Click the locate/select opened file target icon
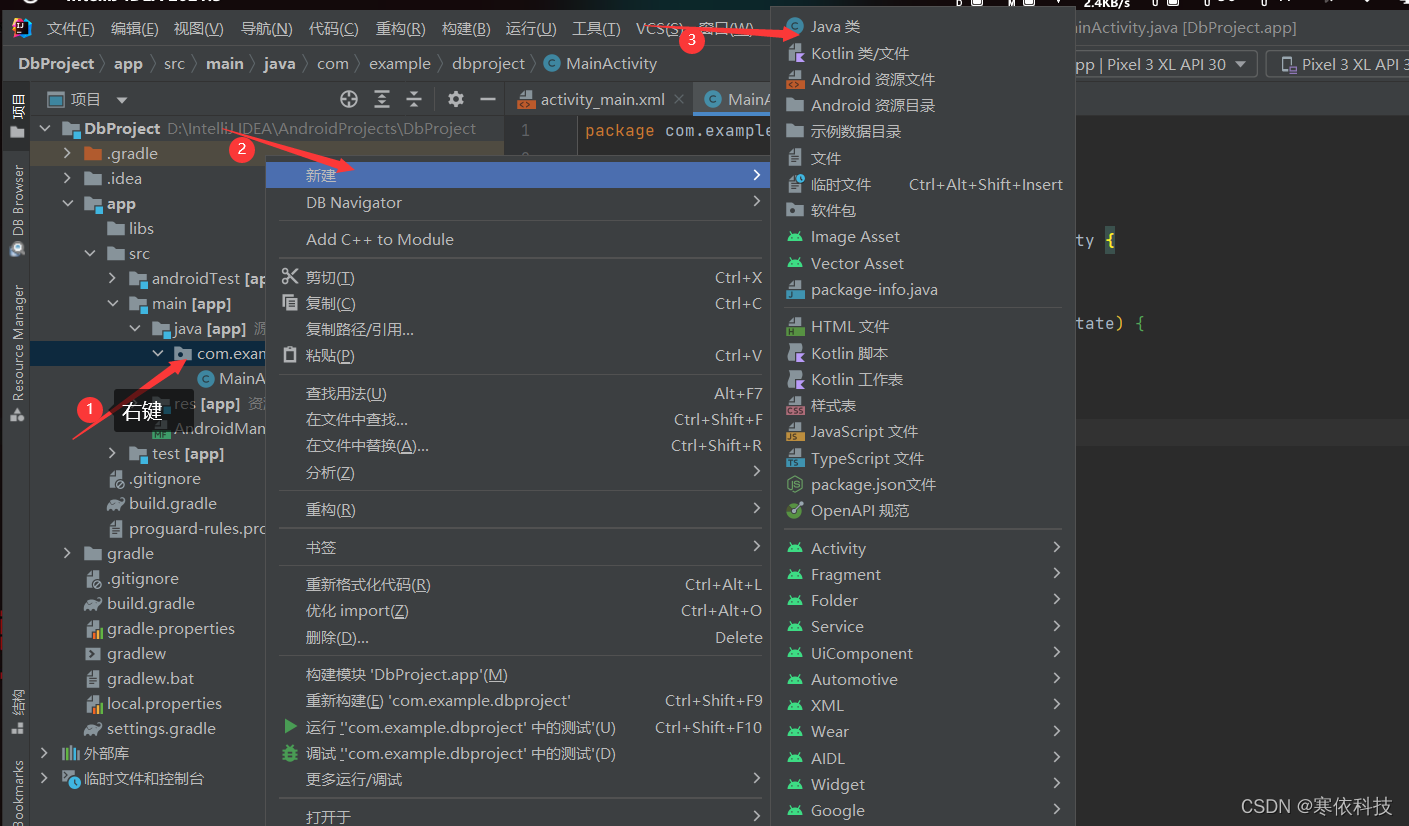This screenshot has height=826, width=1409. [349, 99]
